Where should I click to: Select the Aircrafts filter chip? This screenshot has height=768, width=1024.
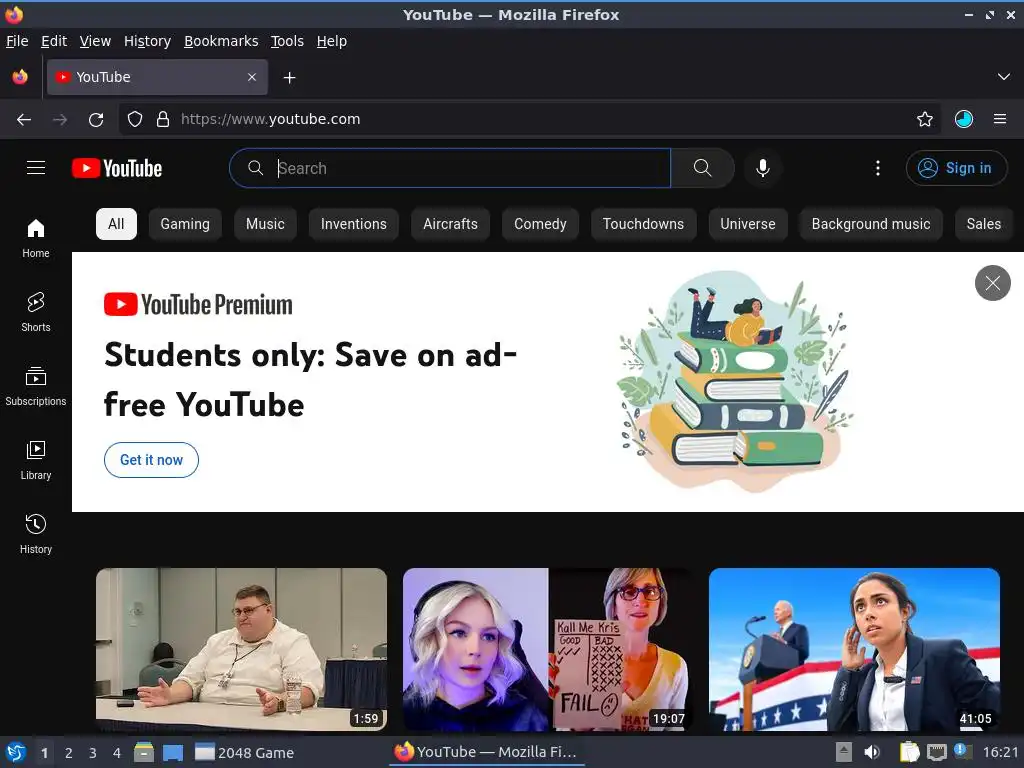[x=450, y=224]
